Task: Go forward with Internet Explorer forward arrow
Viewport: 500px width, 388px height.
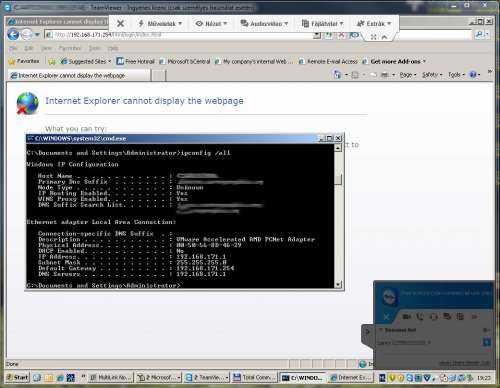Action: (27, 34)
